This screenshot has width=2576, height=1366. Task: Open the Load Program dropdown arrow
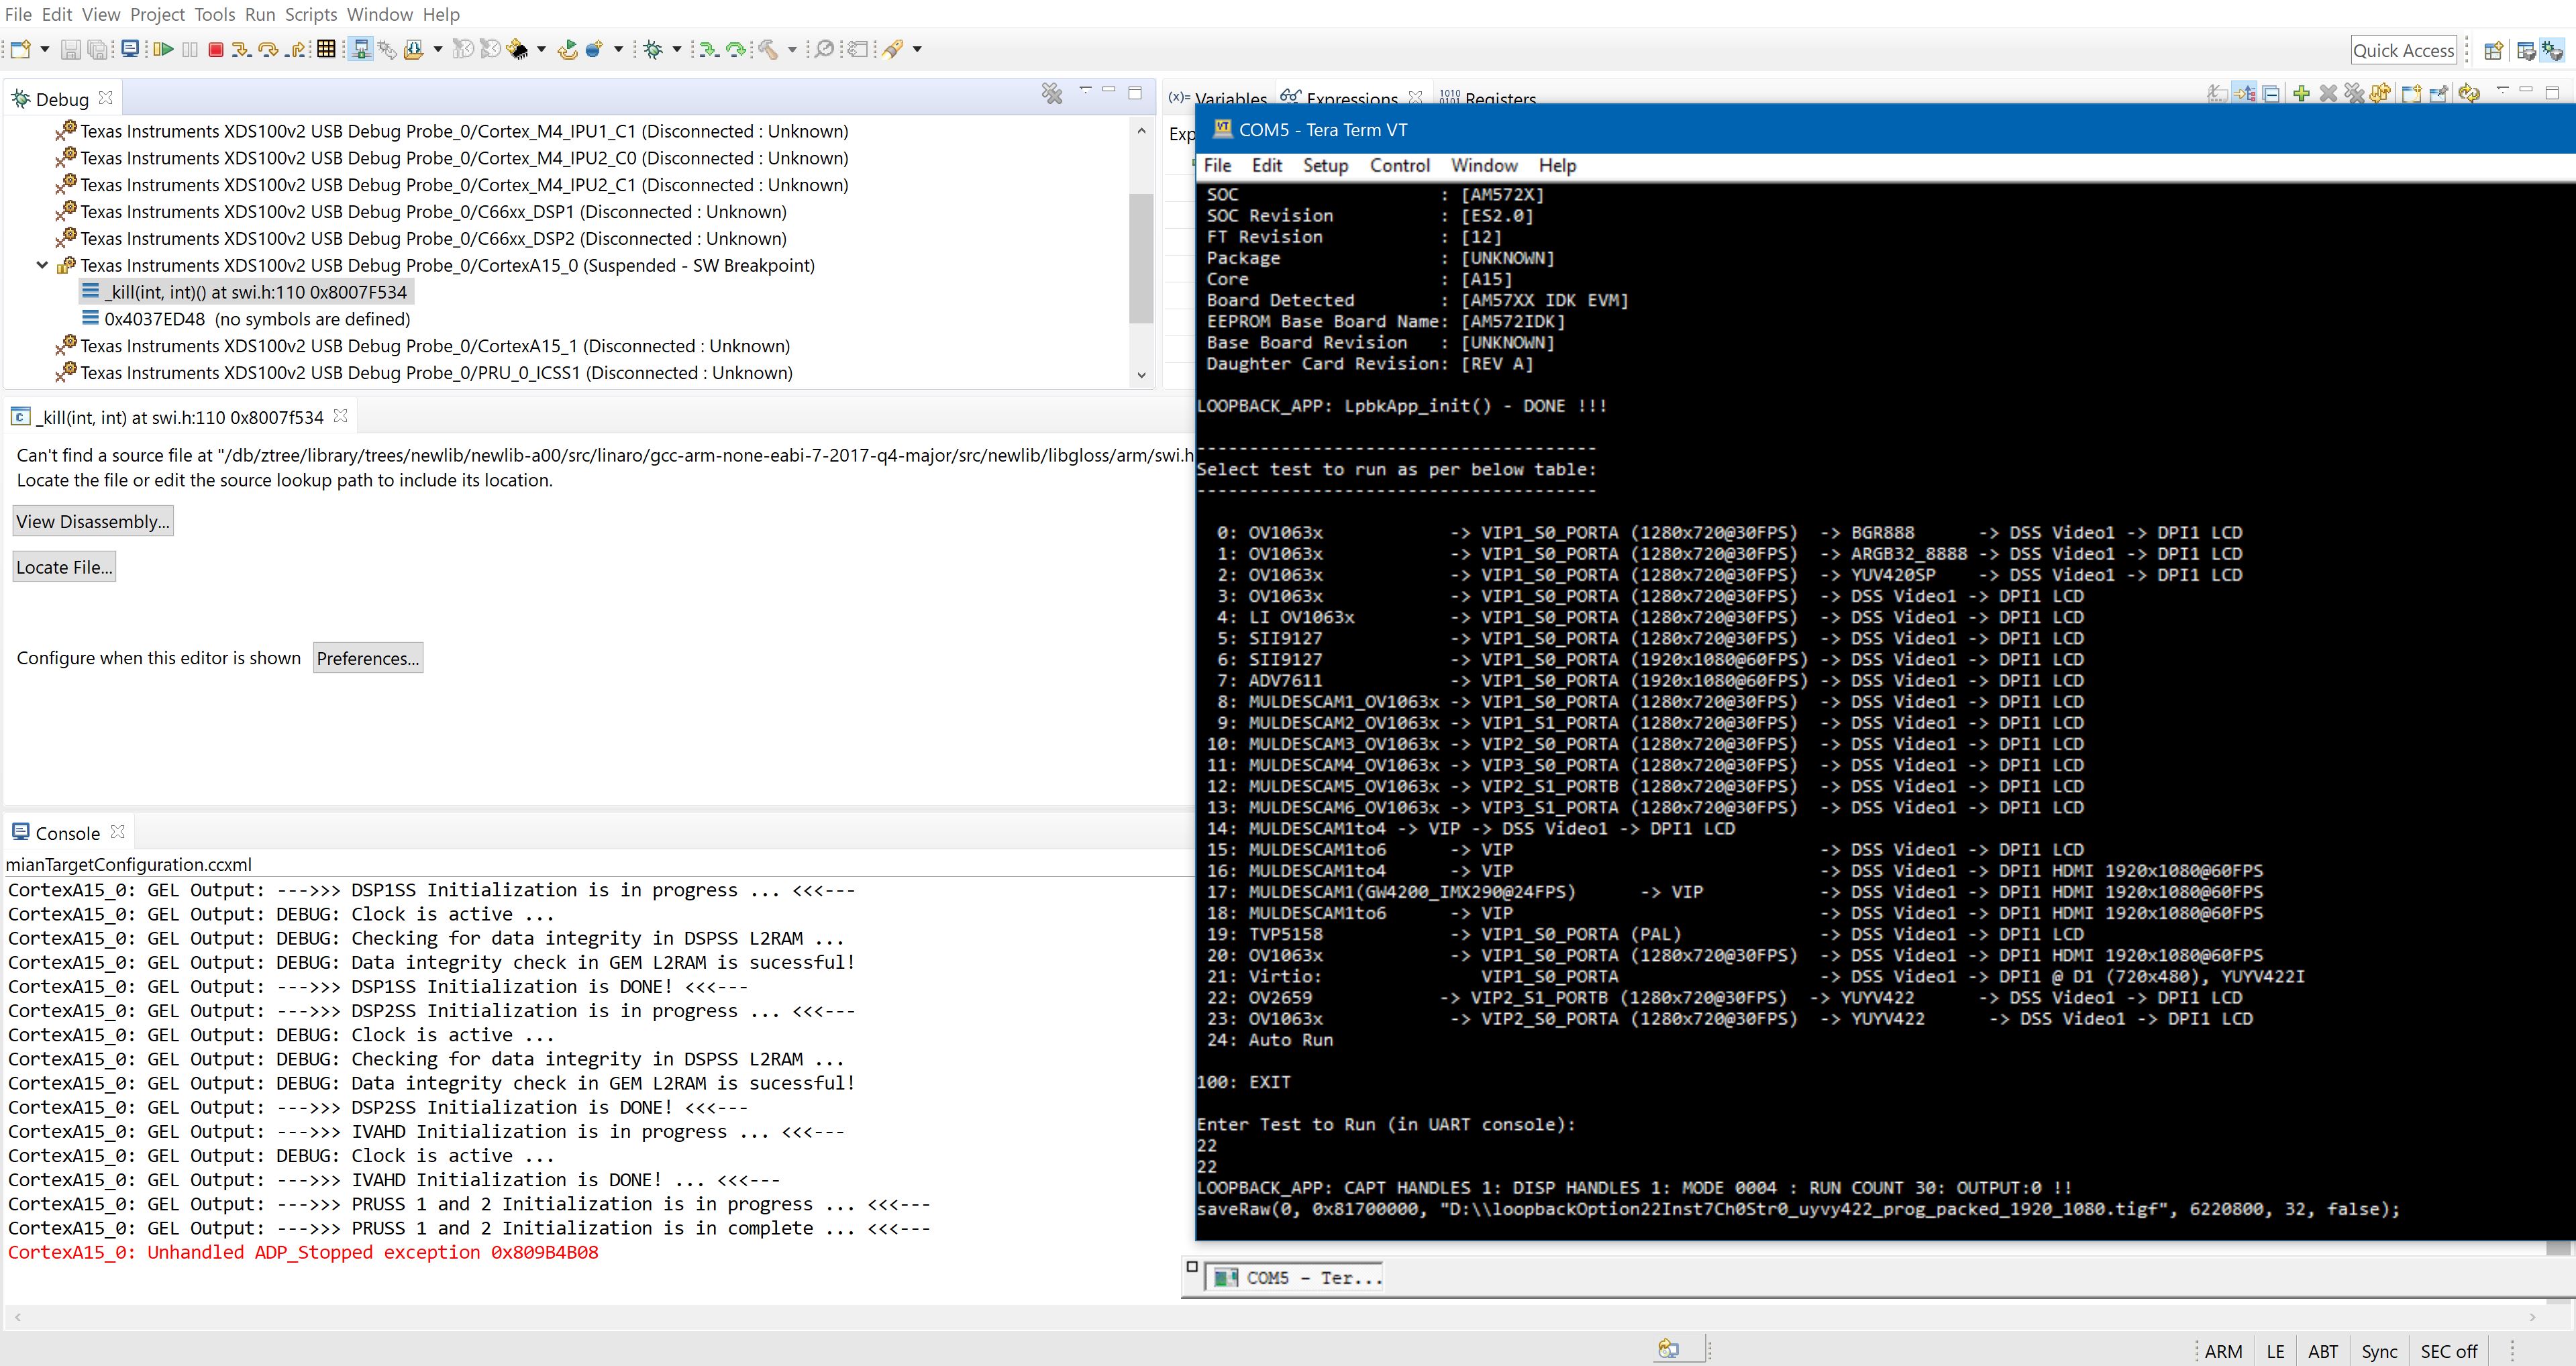[x=438, y=49]
